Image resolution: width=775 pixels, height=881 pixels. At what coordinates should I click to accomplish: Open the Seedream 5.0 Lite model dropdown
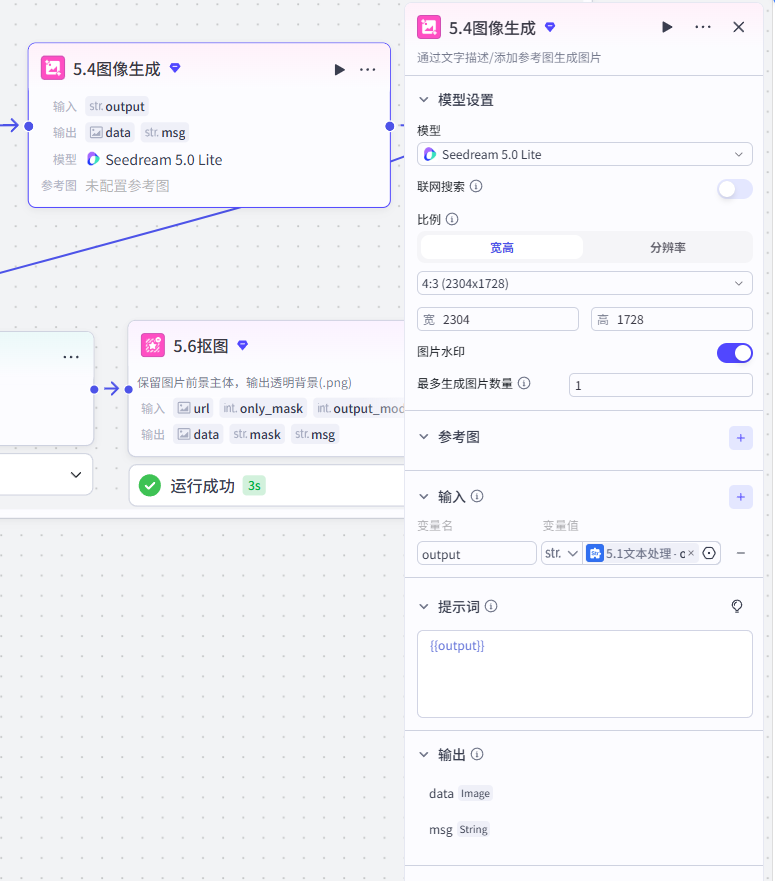coord(584,155)
